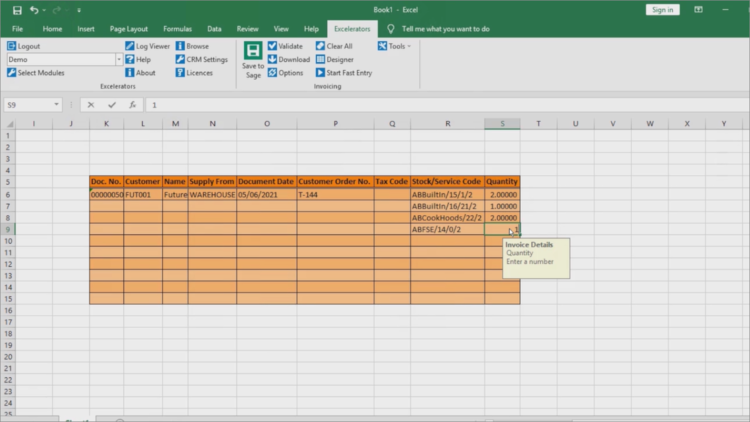Click the Name Box showing S9
The width and height of the screenshot is (750, 422).
click(29, 105)
